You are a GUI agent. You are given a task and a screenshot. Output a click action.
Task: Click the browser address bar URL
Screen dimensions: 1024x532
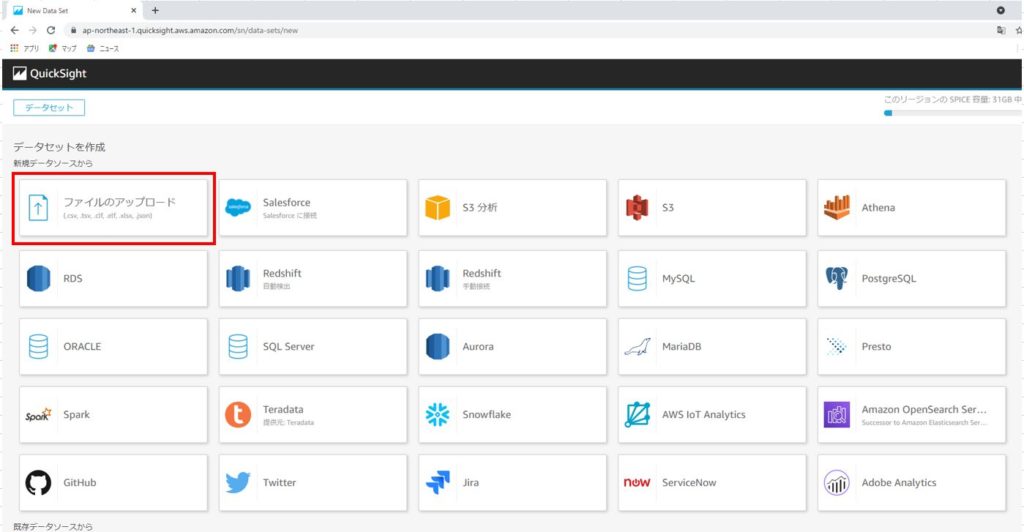point(190,30)
